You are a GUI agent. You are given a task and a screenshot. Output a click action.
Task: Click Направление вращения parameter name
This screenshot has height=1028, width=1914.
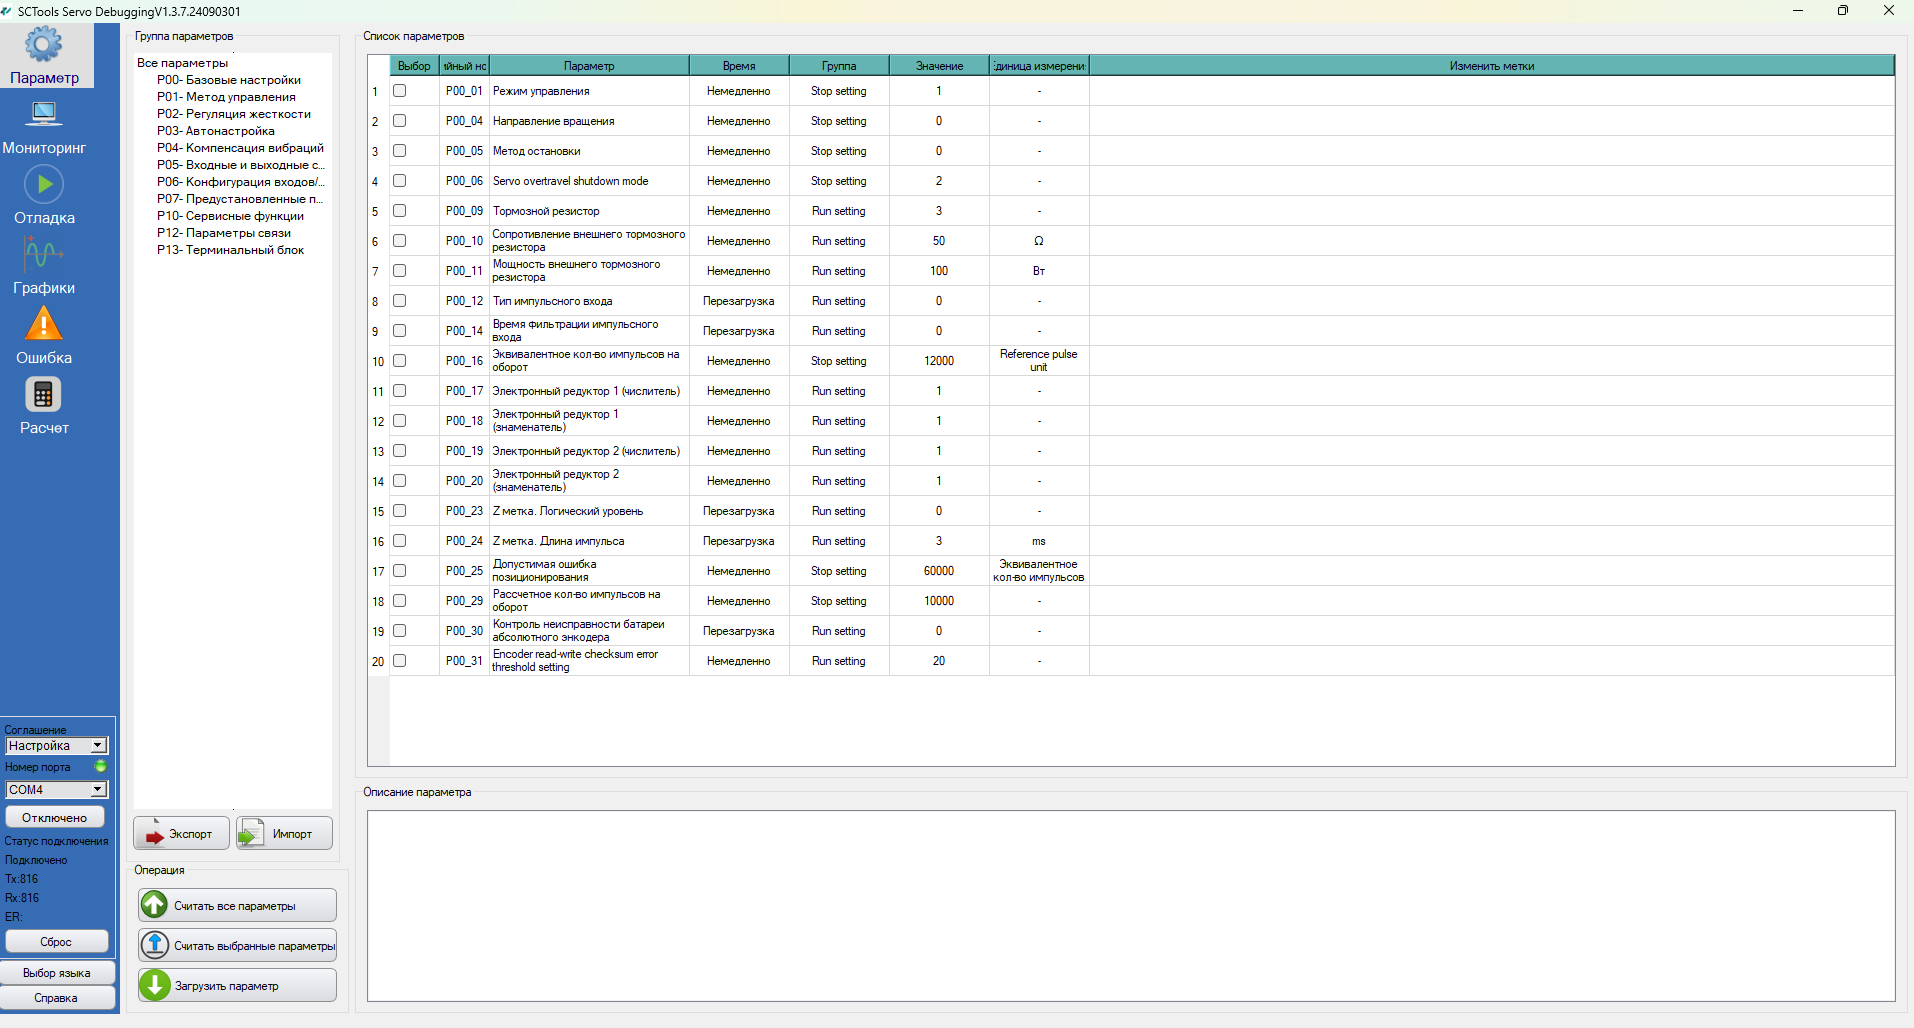(553, 121)
